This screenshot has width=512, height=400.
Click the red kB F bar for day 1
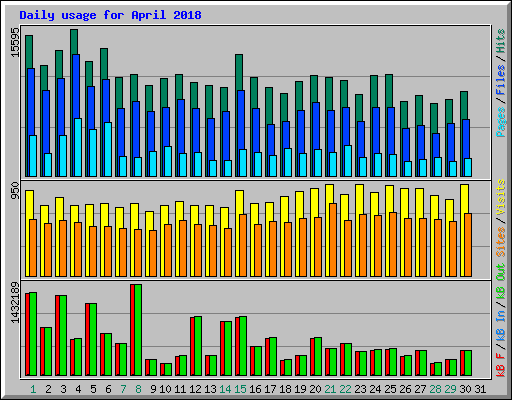point(27,334)
